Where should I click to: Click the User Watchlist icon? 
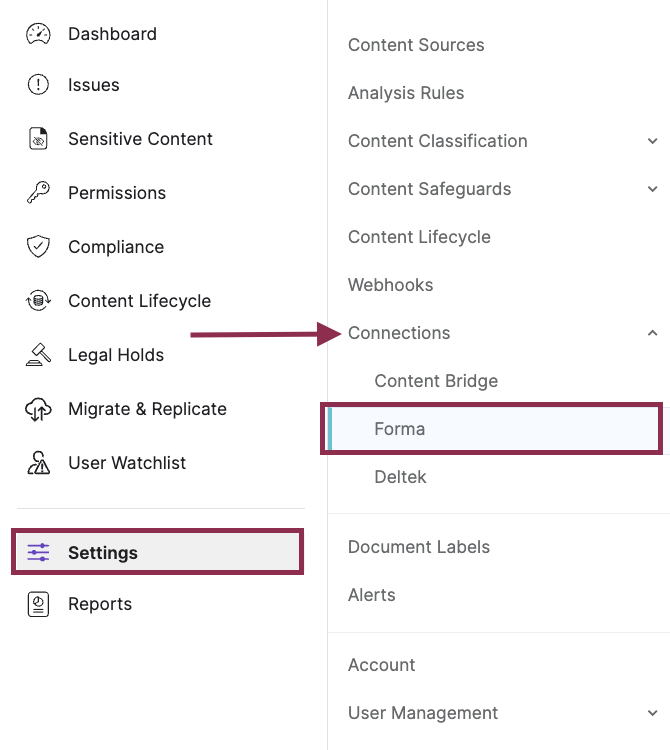click(38, 463)
